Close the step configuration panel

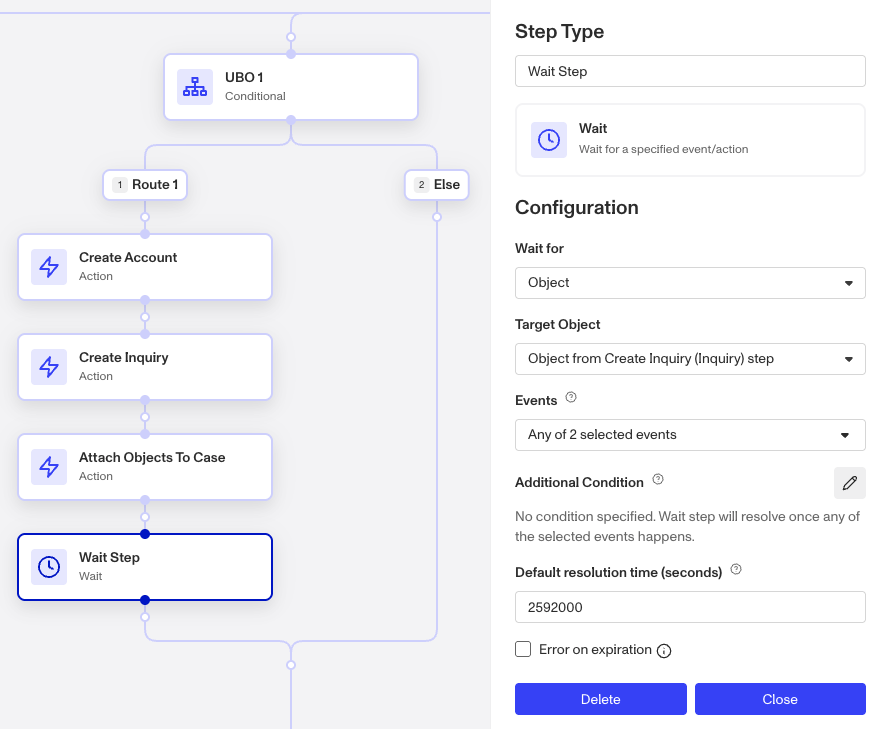pyautogui.click(x=780, y=699)
